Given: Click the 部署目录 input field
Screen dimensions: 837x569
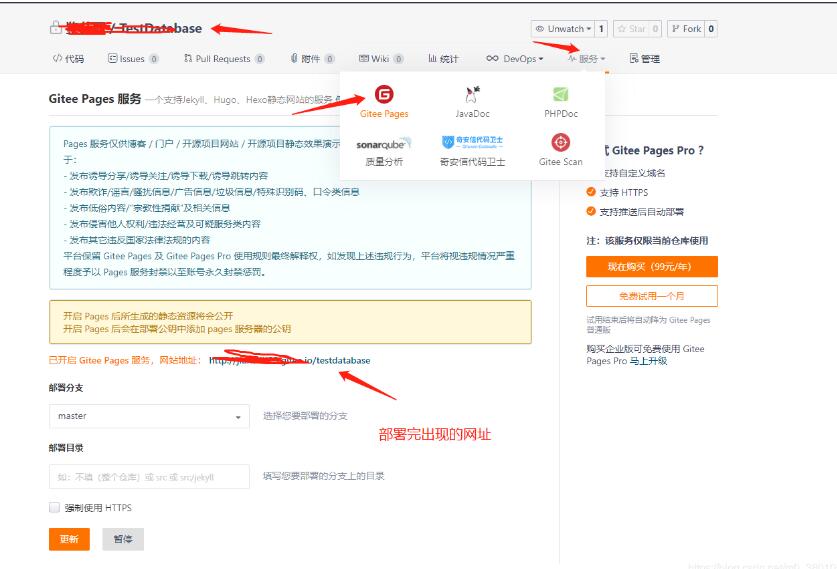Looking at the screenshot, I should coord(149,477).
